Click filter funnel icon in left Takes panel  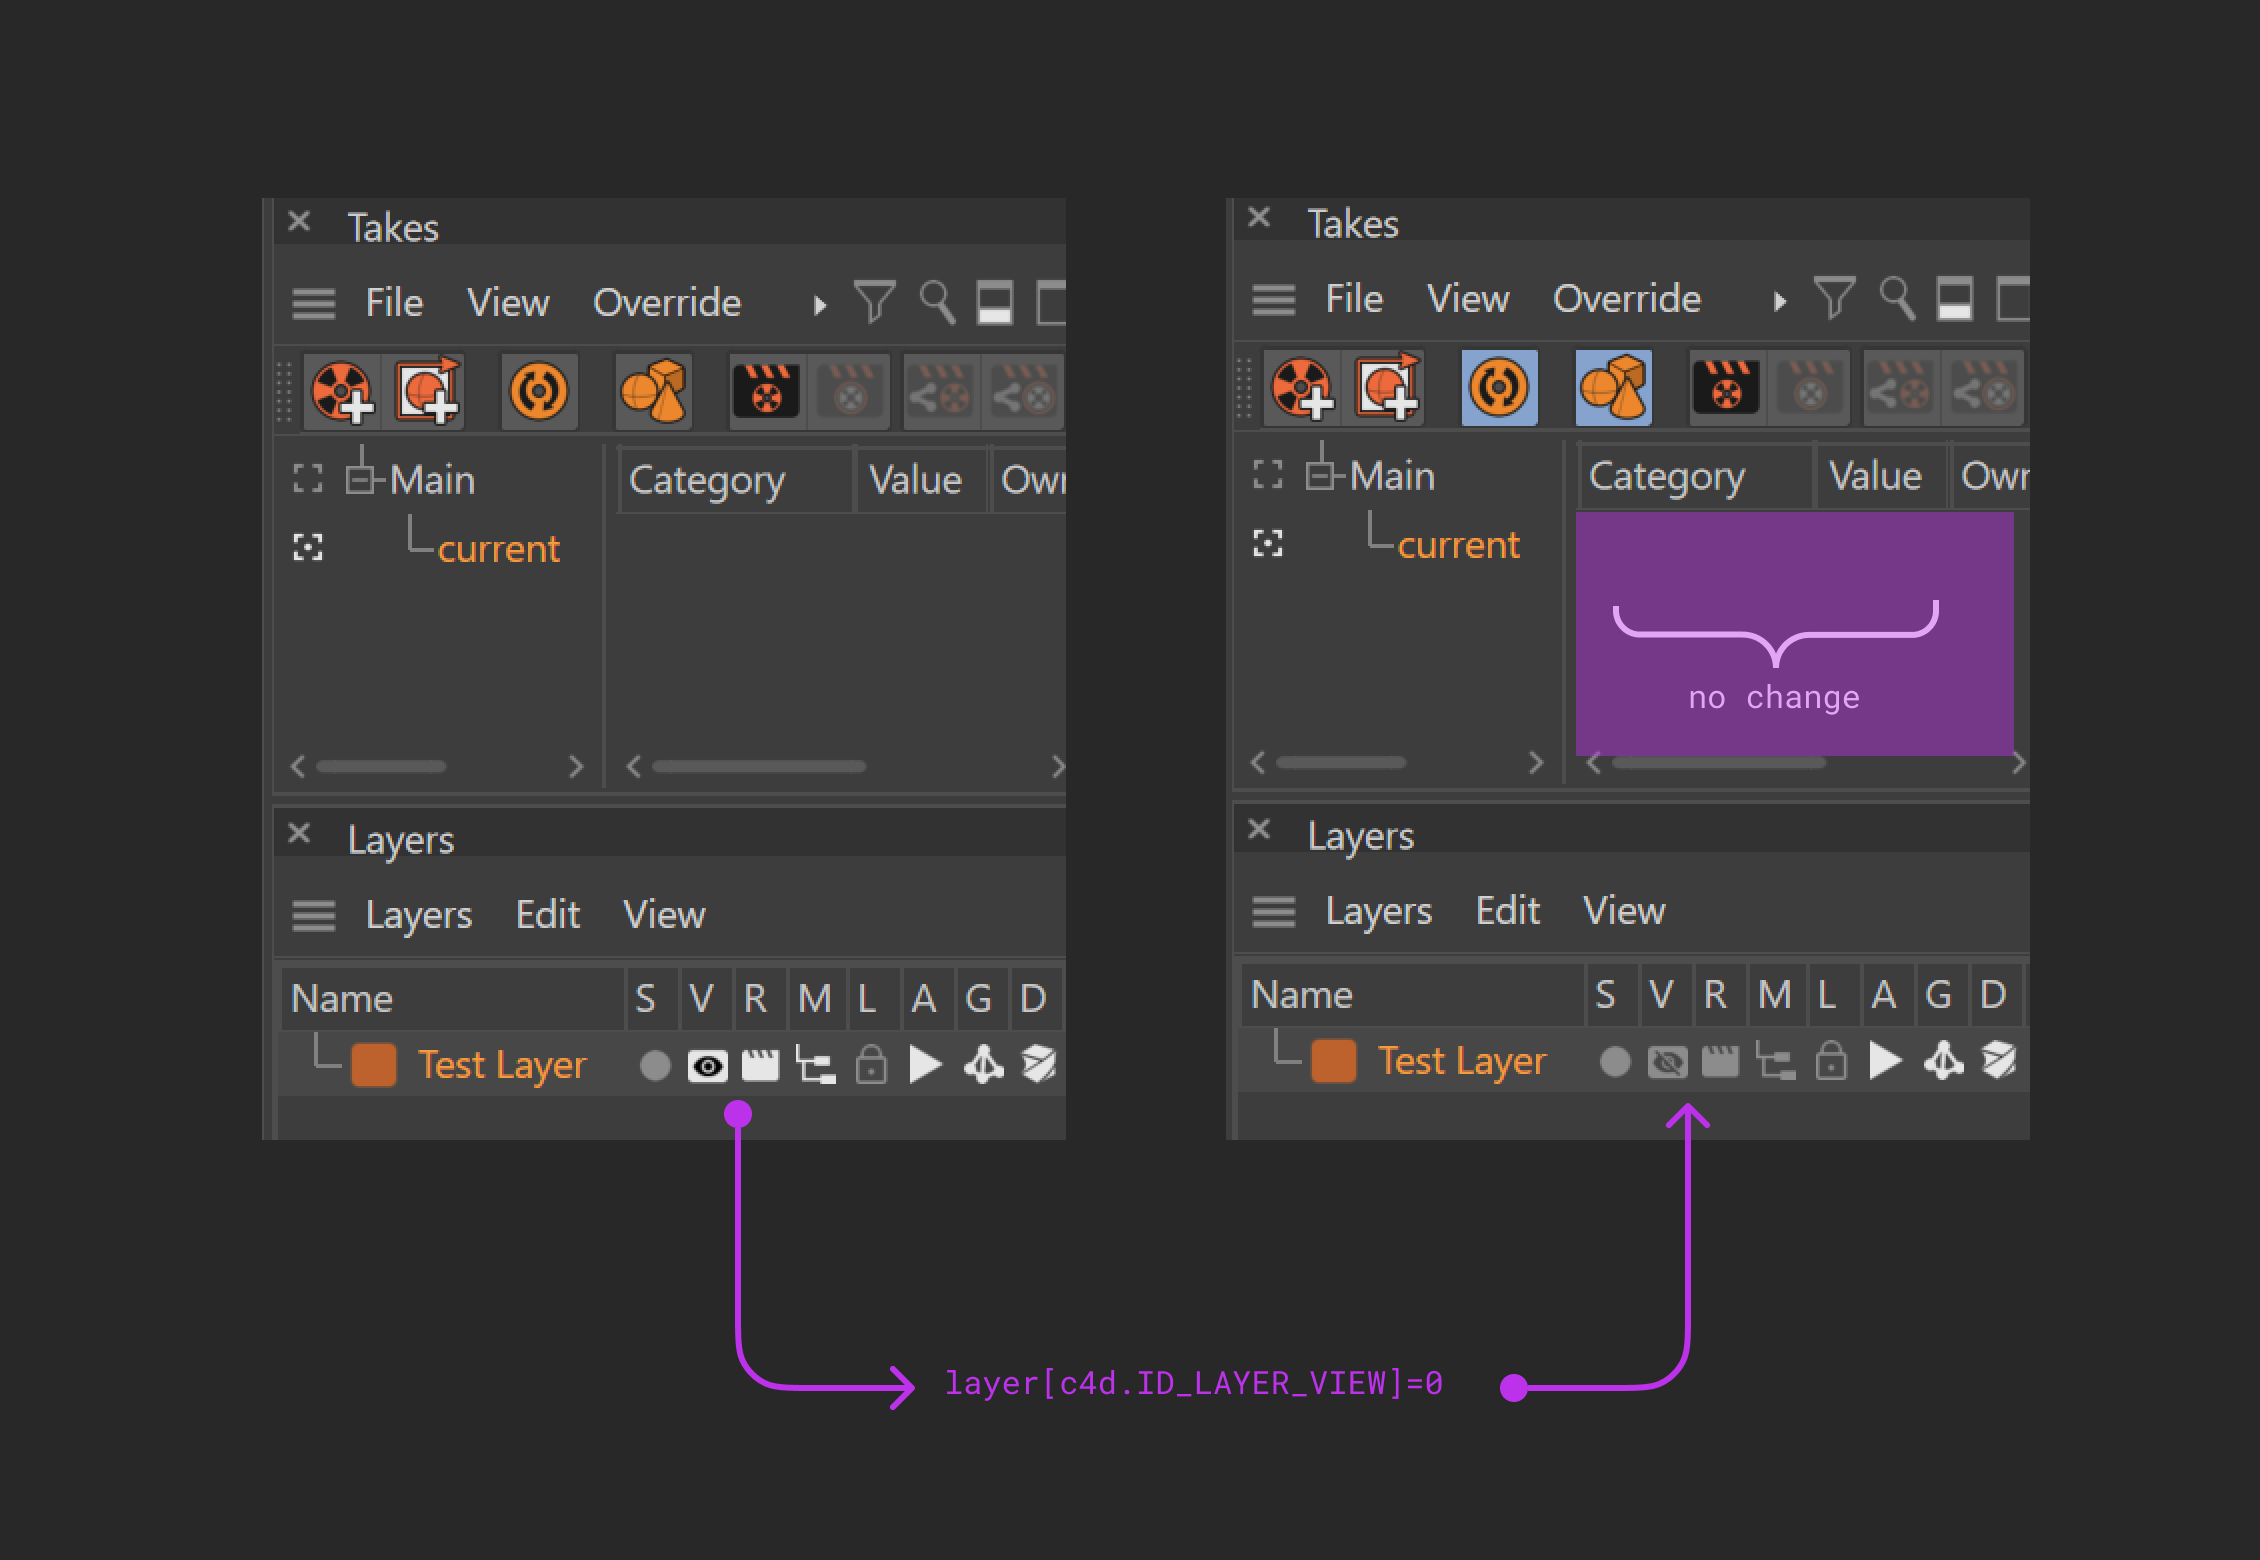click(x=874, y=302)
